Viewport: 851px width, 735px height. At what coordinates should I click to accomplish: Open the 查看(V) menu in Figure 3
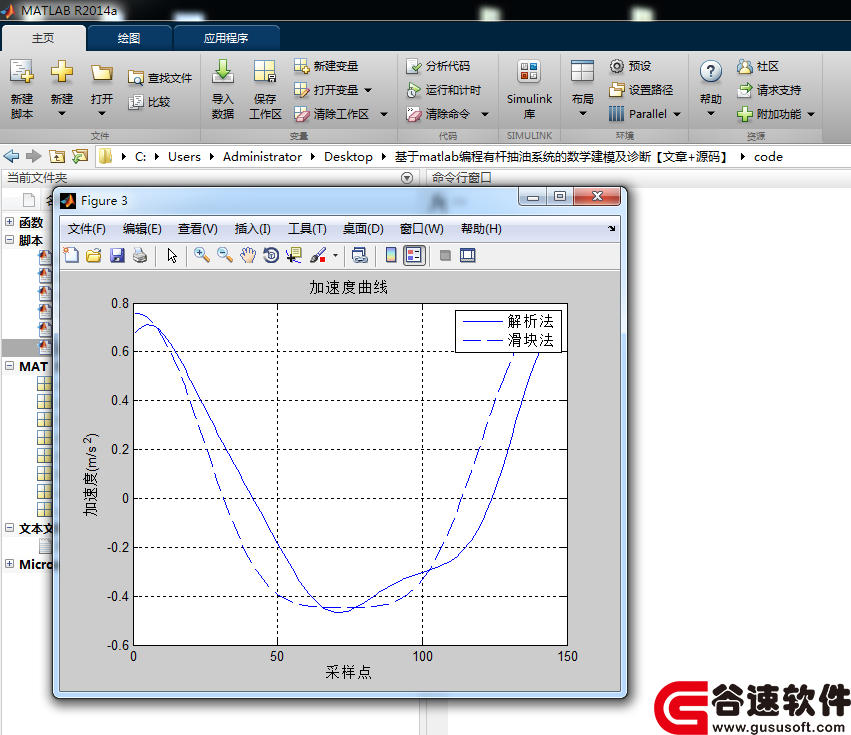click(198, 229)
